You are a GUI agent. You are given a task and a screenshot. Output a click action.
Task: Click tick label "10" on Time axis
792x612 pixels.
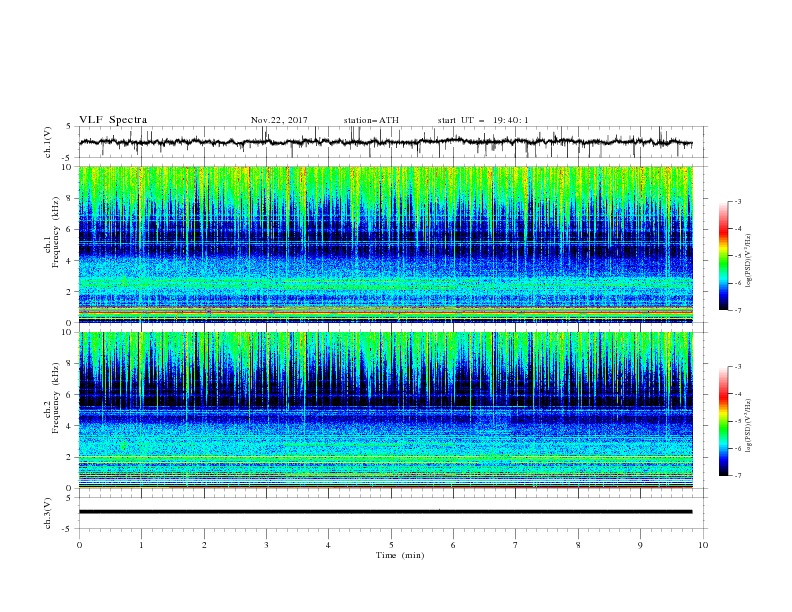pyautogui.click(x=703, y=545)
